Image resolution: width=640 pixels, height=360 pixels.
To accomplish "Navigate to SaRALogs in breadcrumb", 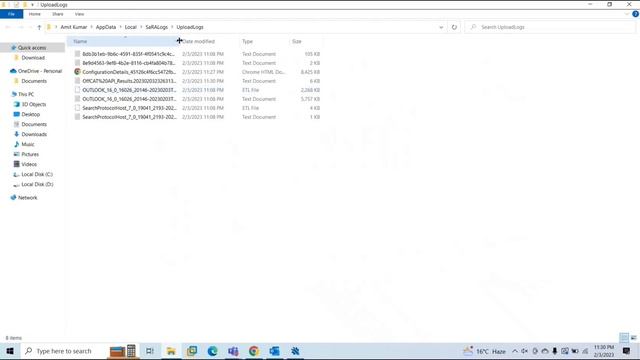I will tap(157, 27).
